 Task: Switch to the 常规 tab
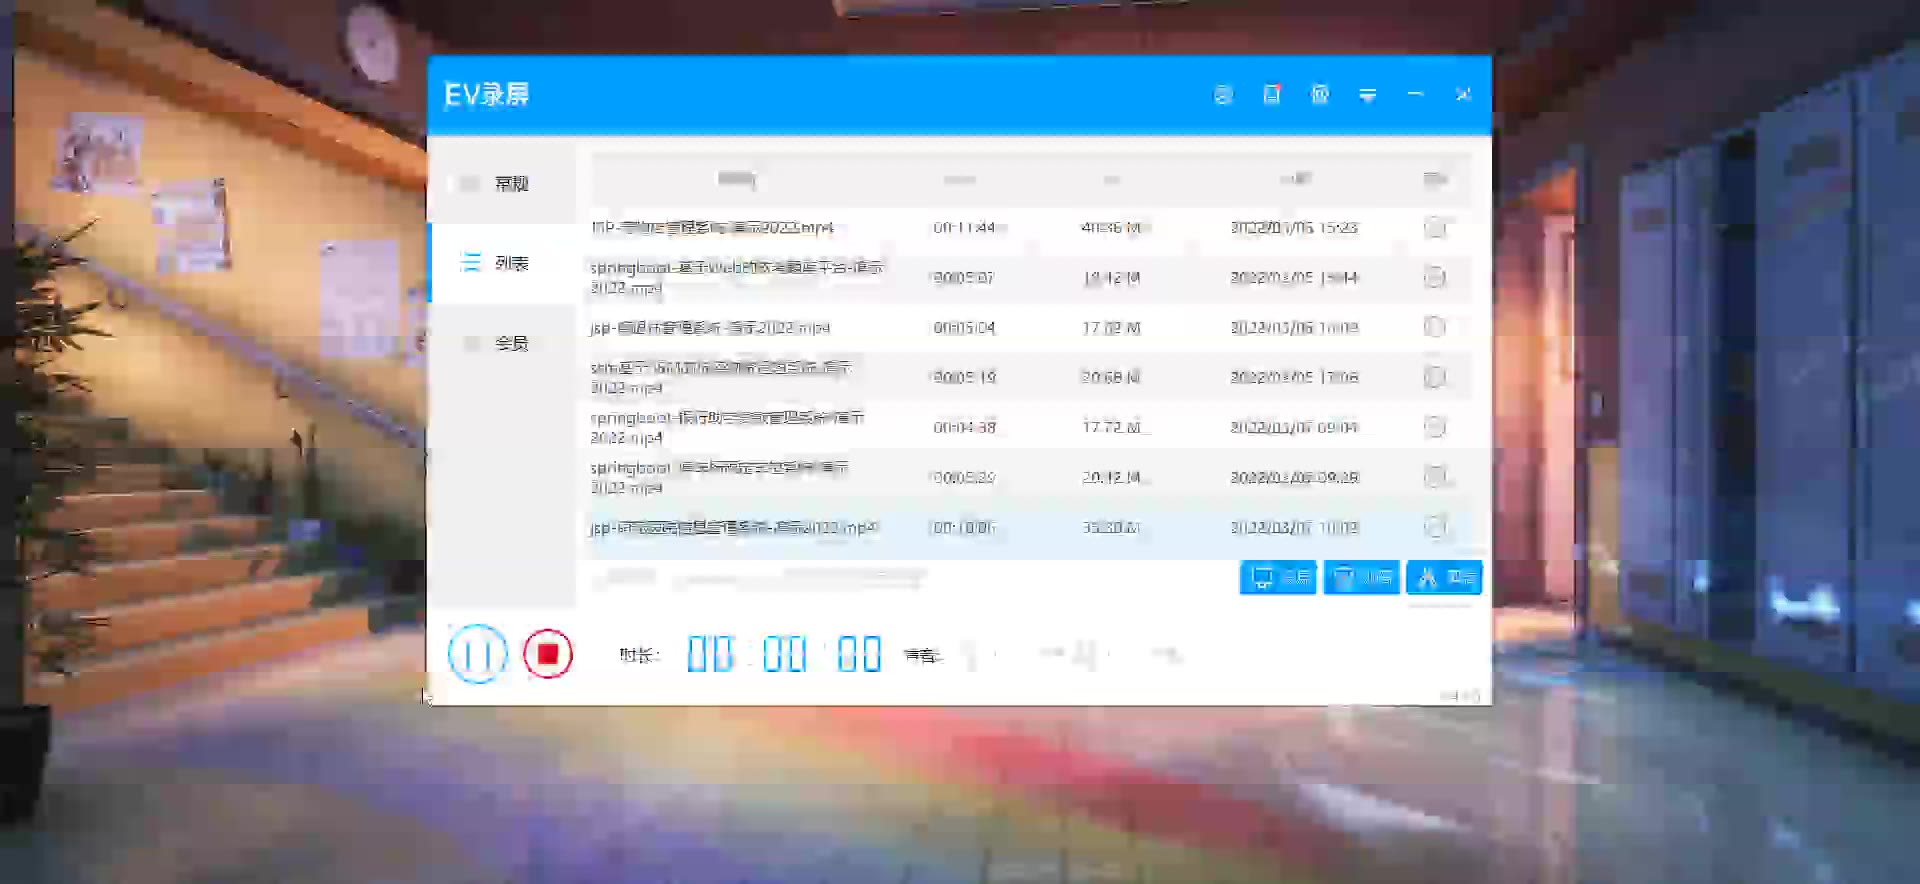(x=502, y=184)
